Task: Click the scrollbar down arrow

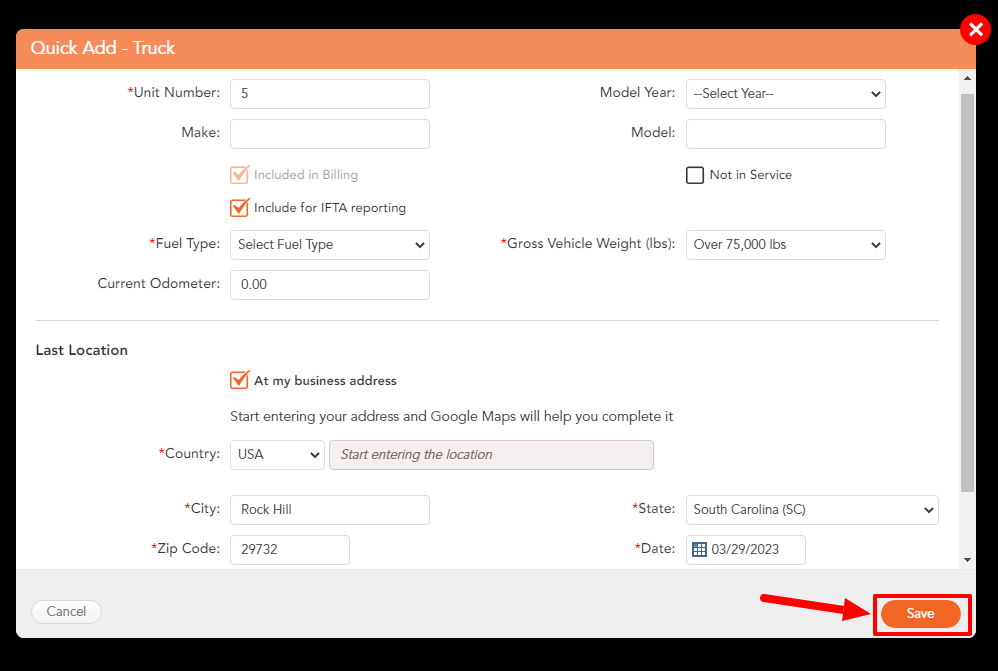Action: pos(967,560)
